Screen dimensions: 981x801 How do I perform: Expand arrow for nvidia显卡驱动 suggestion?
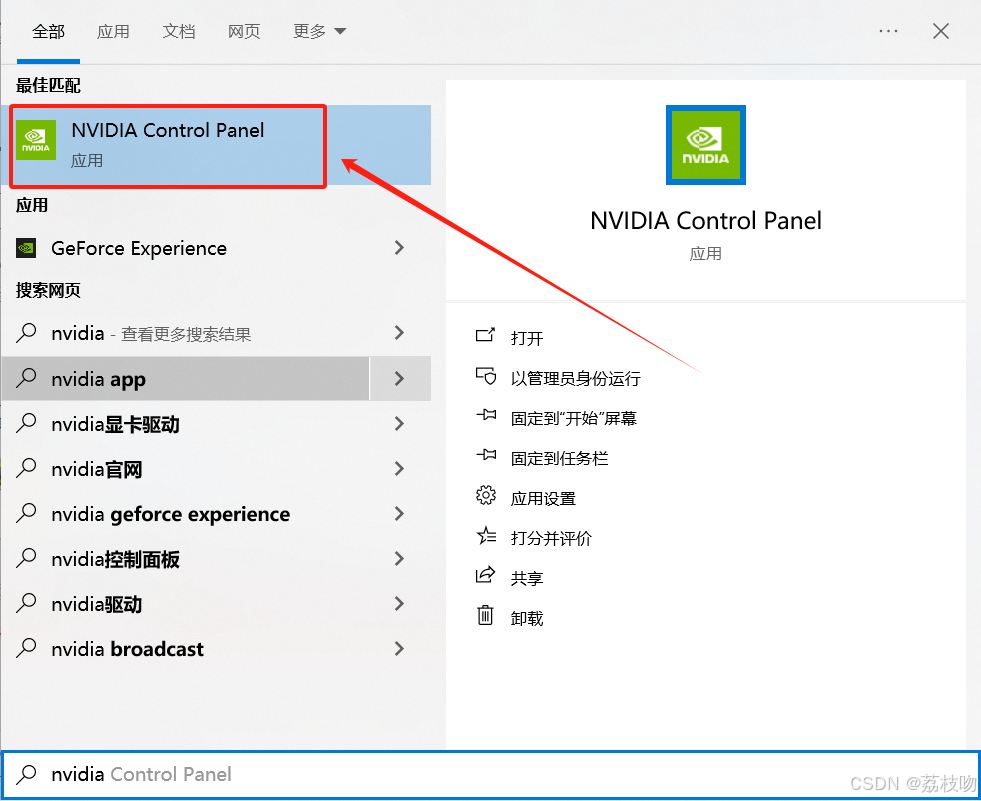click(399, 424)
